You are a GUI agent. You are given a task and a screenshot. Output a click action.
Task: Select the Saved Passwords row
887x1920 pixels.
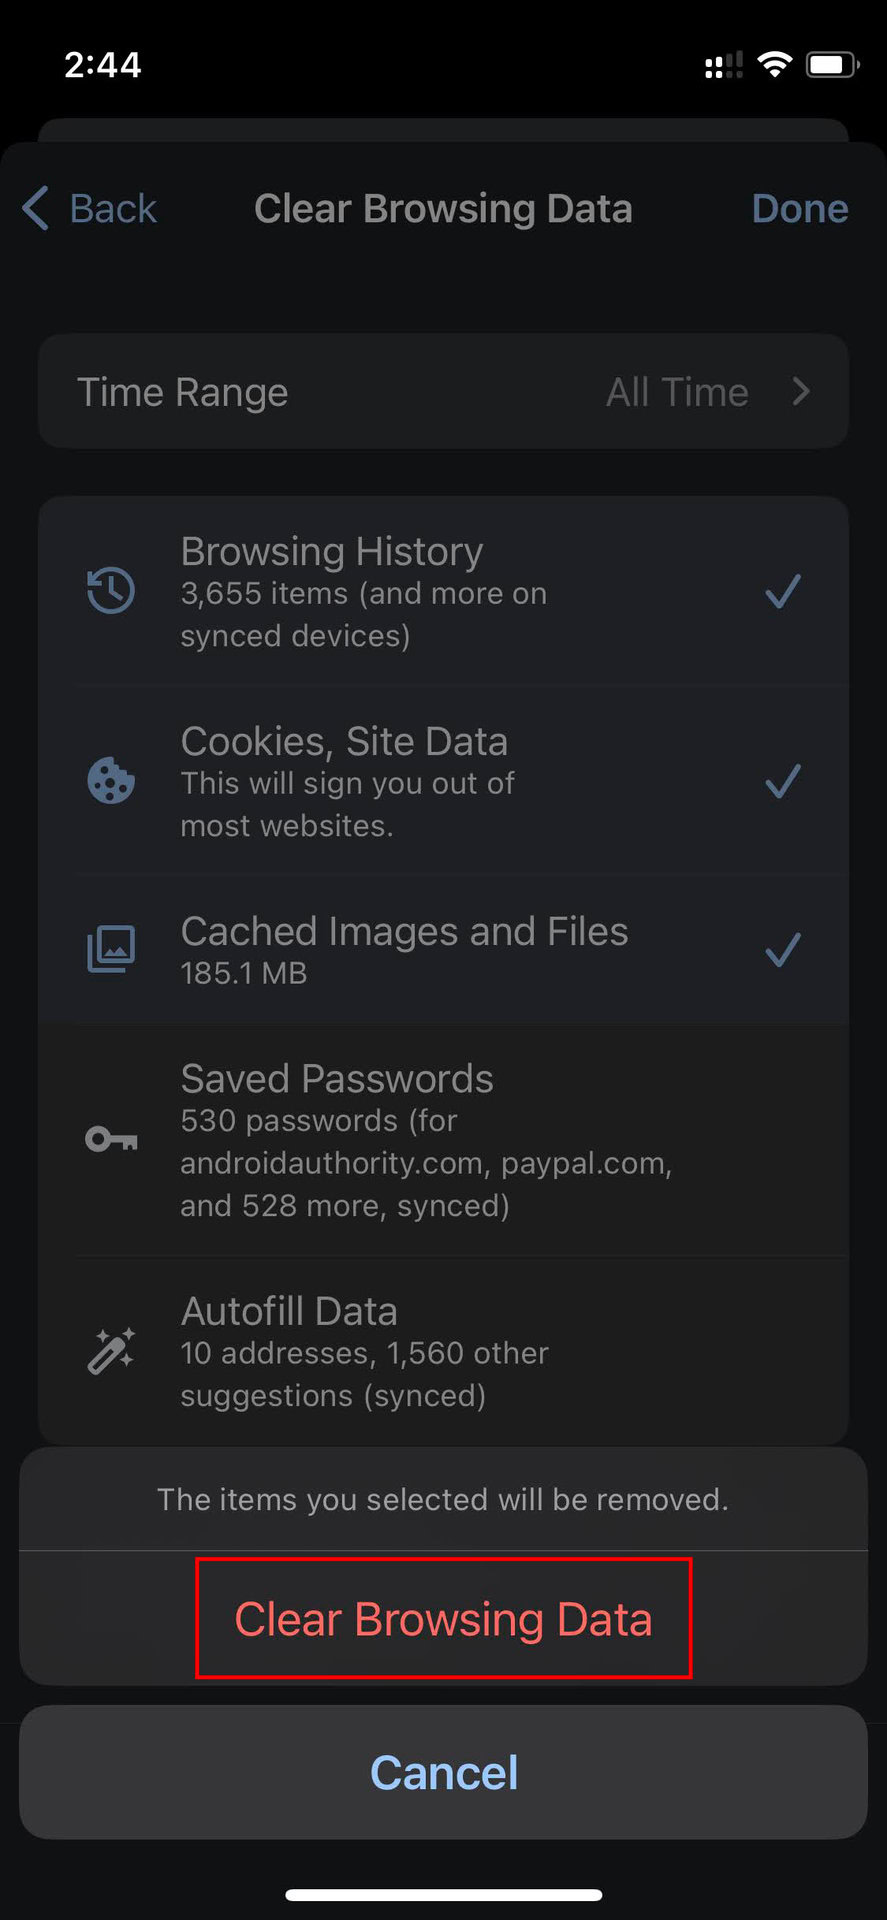(x=443, y=1141)
